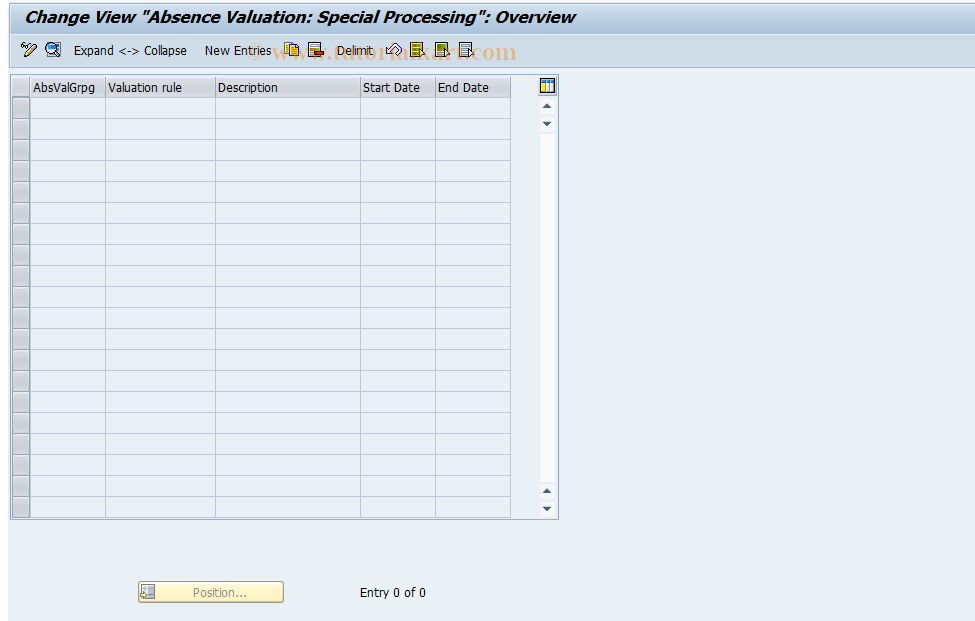Click first row AbsValGrpg cell
Viewport: 975px width, 621px height.
coord(68,108)
